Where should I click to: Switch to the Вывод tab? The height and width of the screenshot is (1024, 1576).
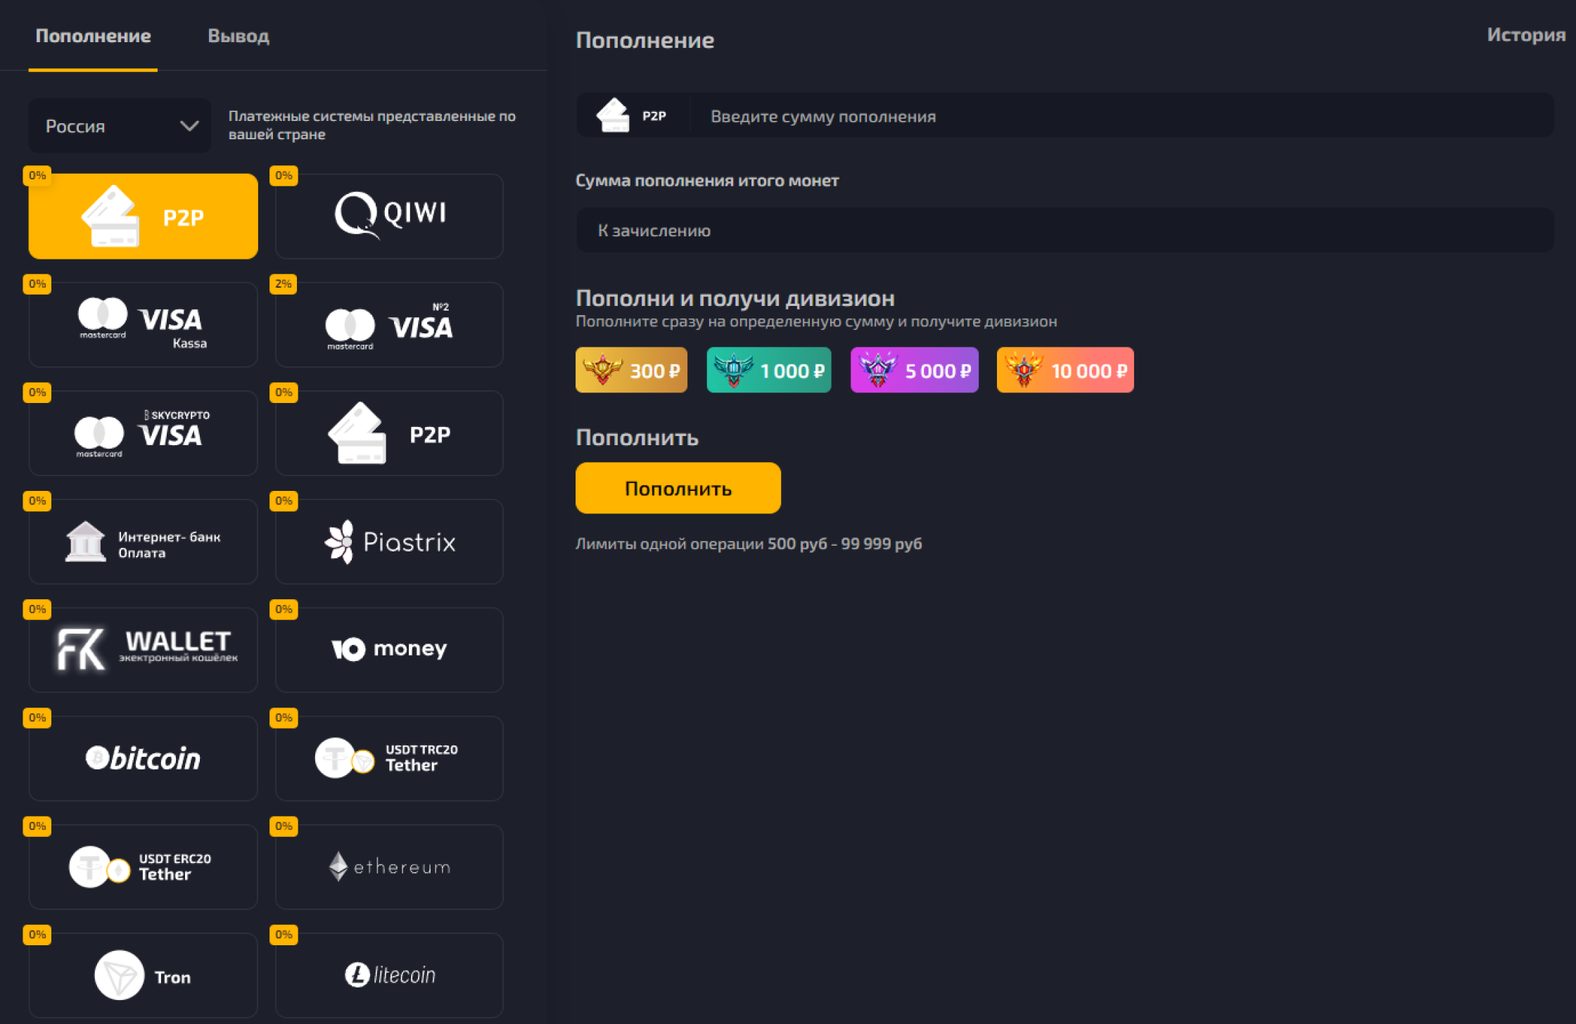238,36
